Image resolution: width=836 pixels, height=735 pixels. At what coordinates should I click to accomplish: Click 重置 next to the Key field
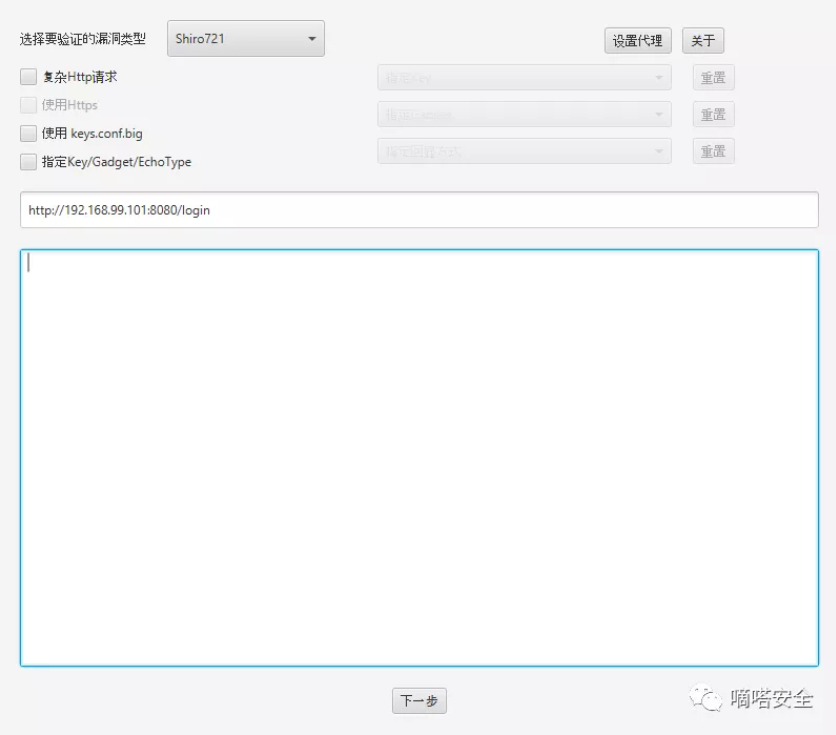tap(713, 78)
